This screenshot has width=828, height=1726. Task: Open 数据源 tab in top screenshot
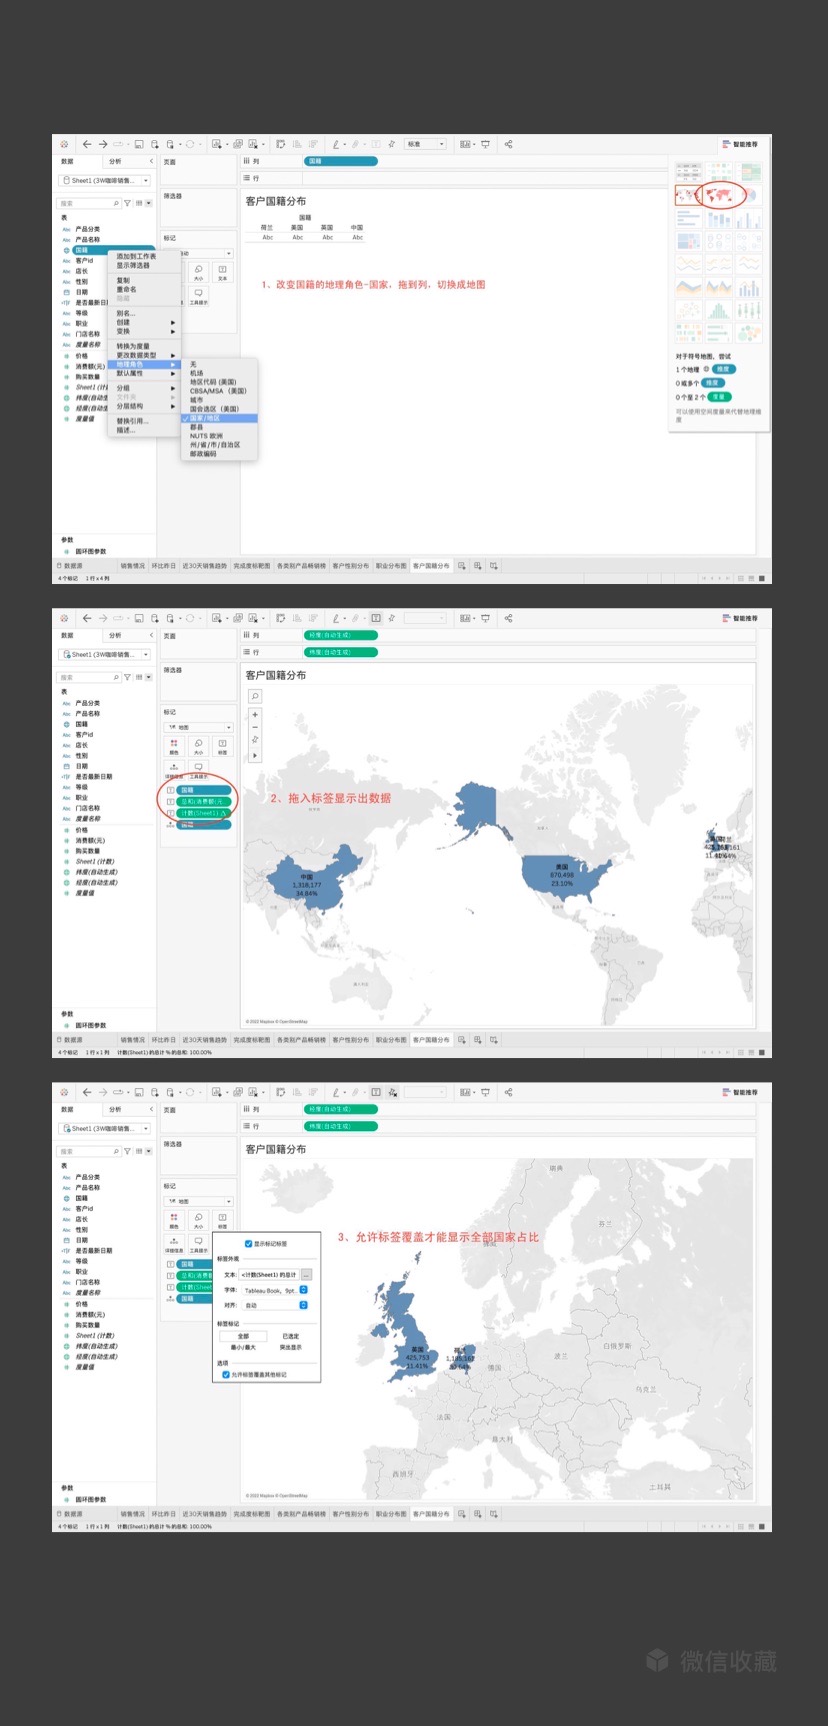[72, 566]
